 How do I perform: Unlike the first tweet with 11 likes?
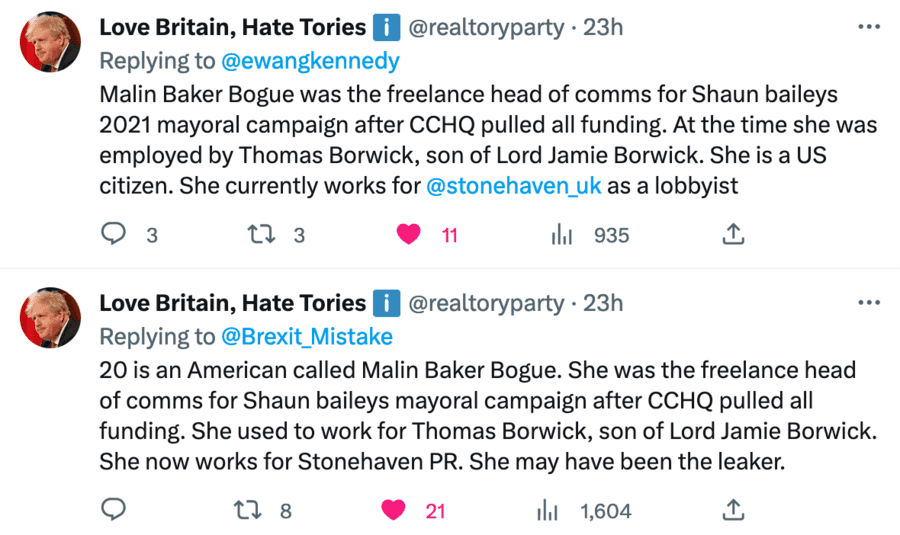(408, 235)
